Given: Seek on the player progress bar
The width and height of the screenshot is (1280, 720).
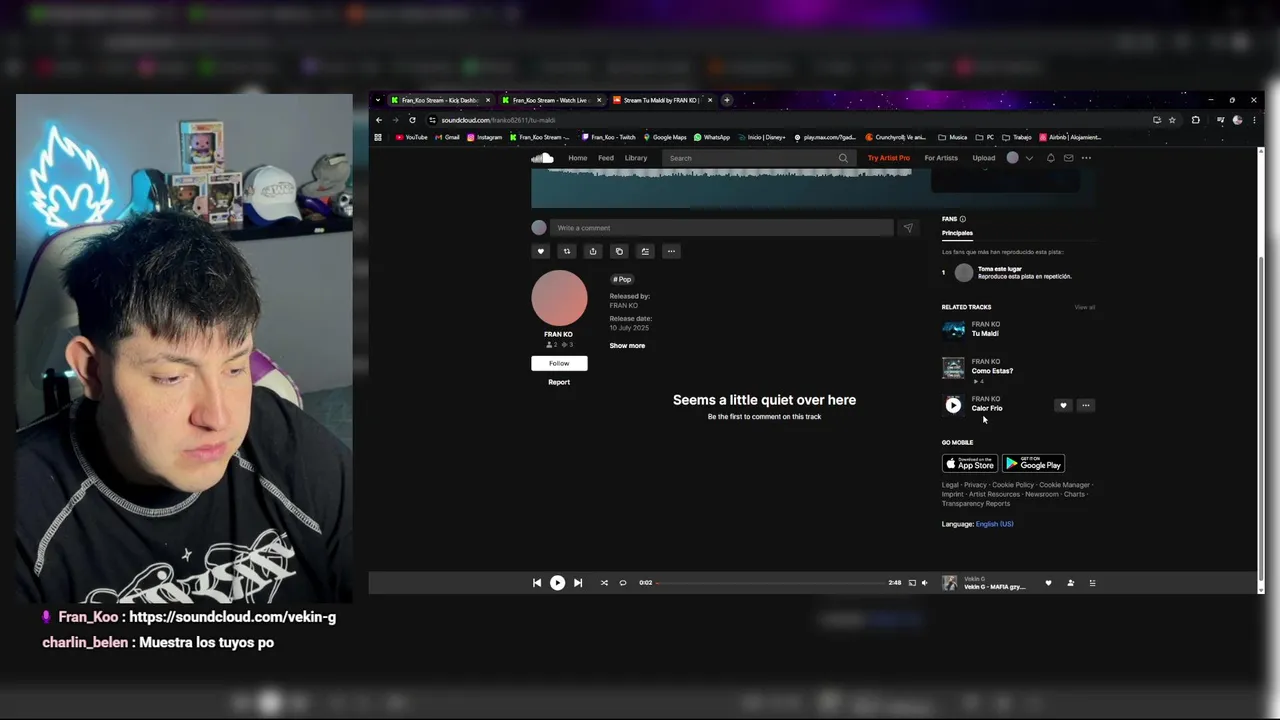Looking at the screenshot, I should (x=770, y=583).
